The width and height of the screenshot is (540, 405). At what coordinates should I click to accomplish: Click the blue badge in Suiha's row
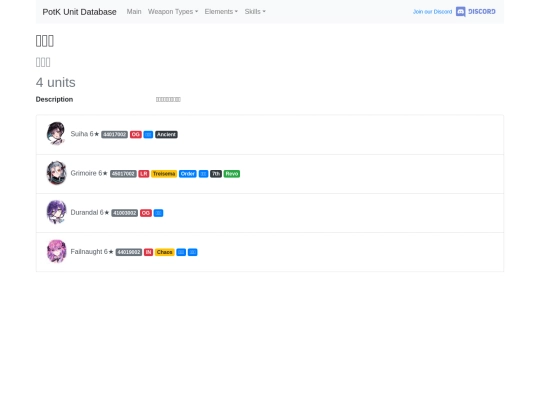(148, 134)
